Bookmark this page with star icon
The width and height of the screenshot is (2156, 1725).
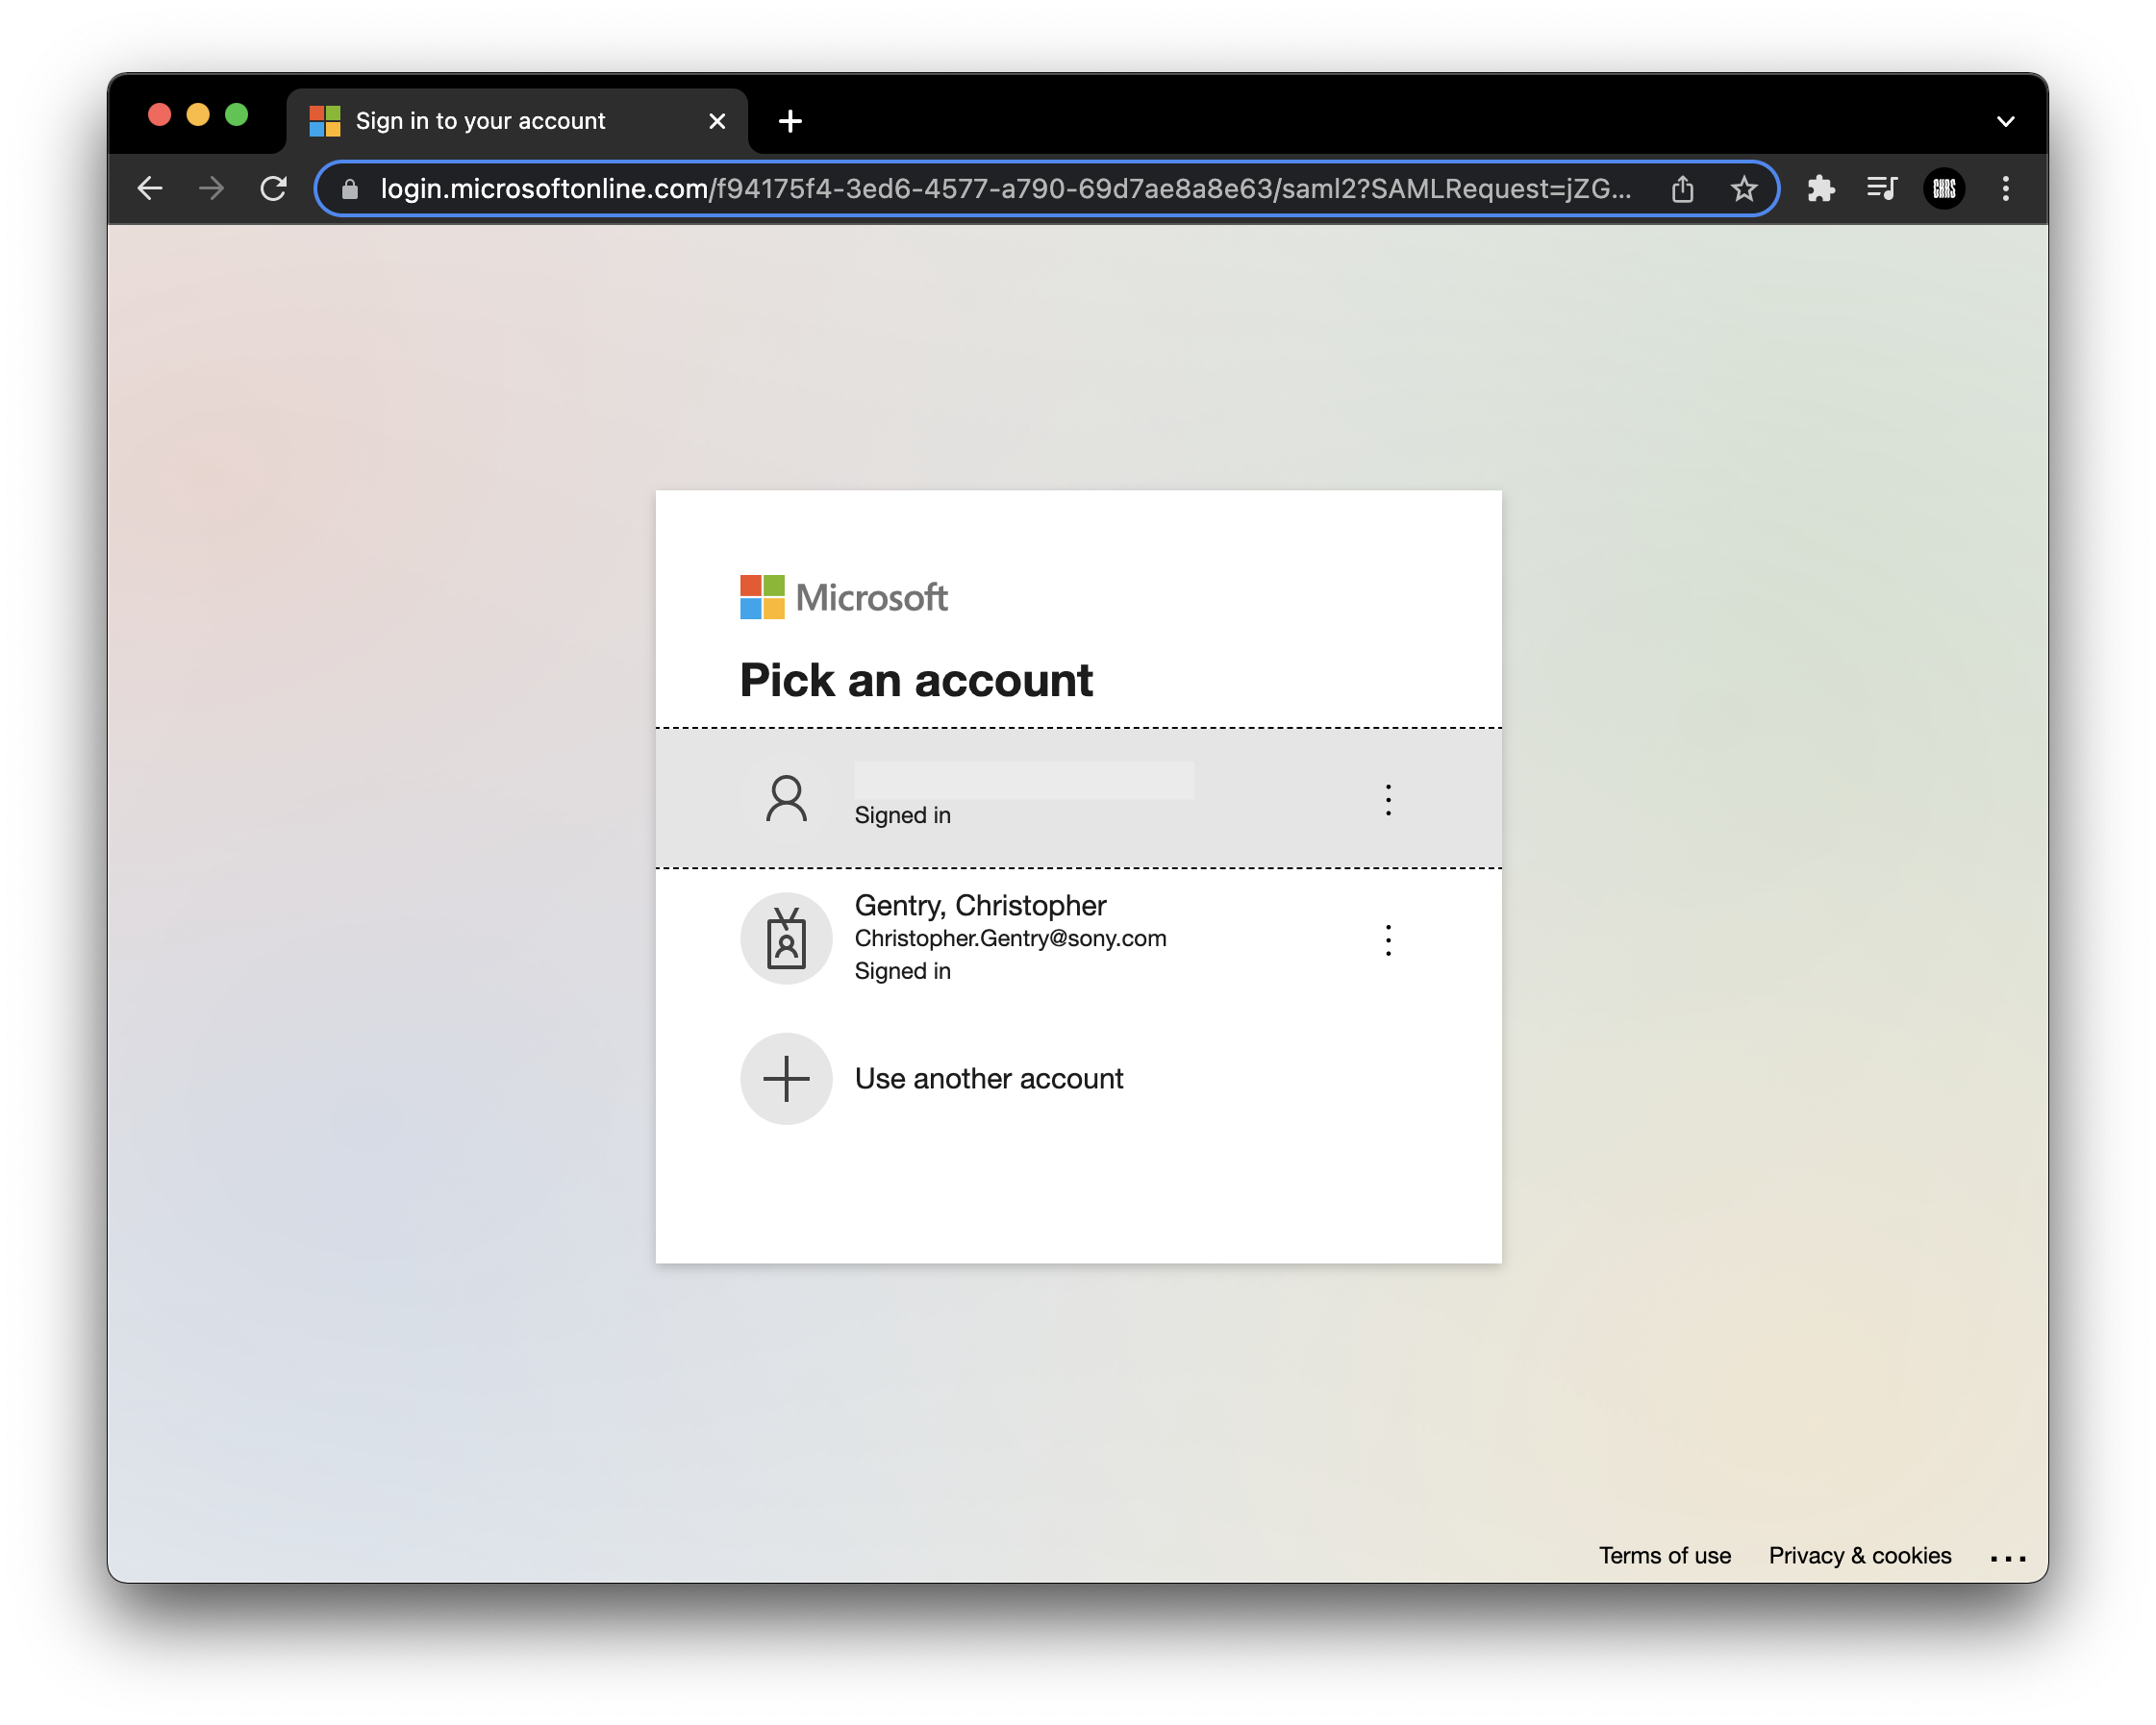(1744, 188)
